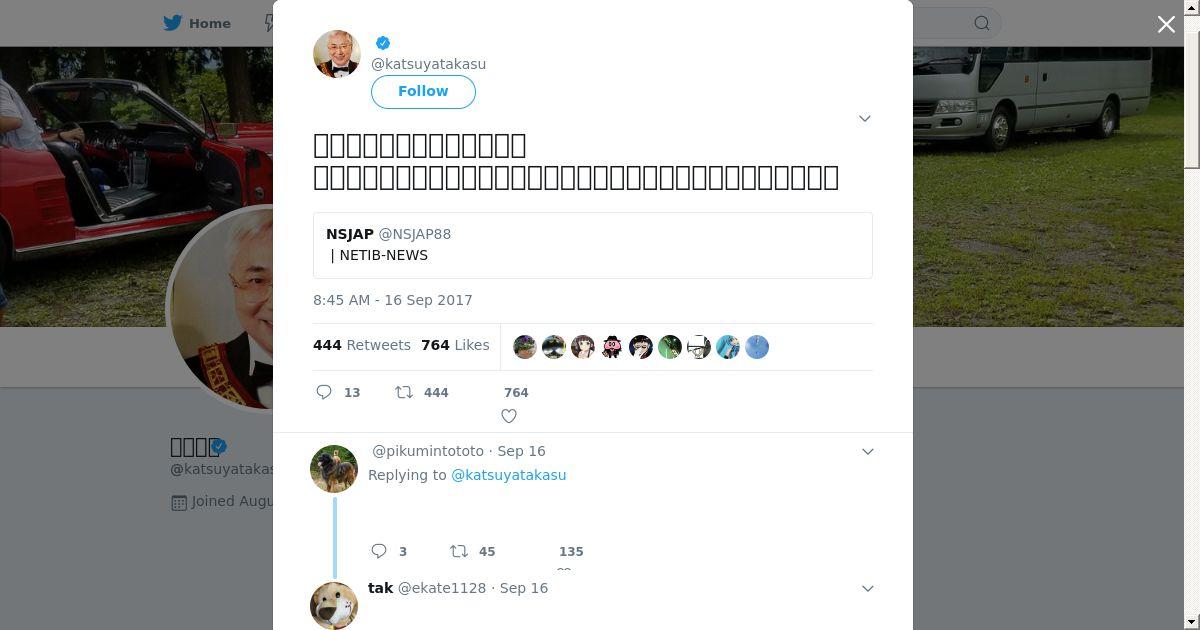
Task: Expand the main tweet options chevron
Action: point(865,118)
